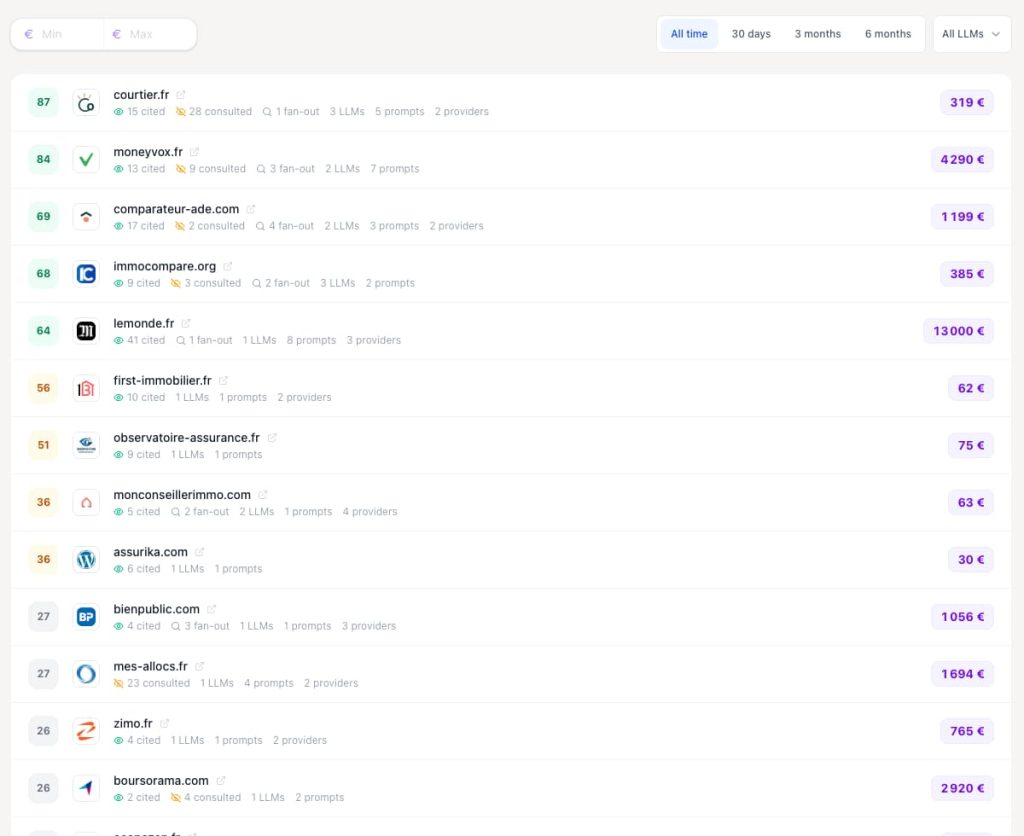The width and height of the screenshot is (1024, 836).
Task: Open the boursorama.com domain link
Action: tap(161, 780)
